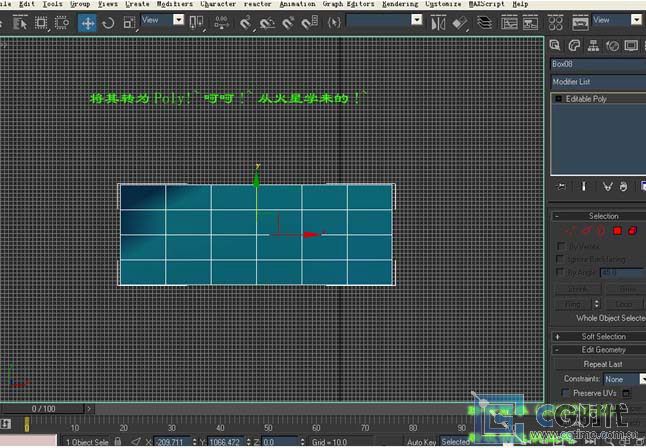
Task: Open the Reference Coordinate System View dropdown
Action: (x=178, y=19)
